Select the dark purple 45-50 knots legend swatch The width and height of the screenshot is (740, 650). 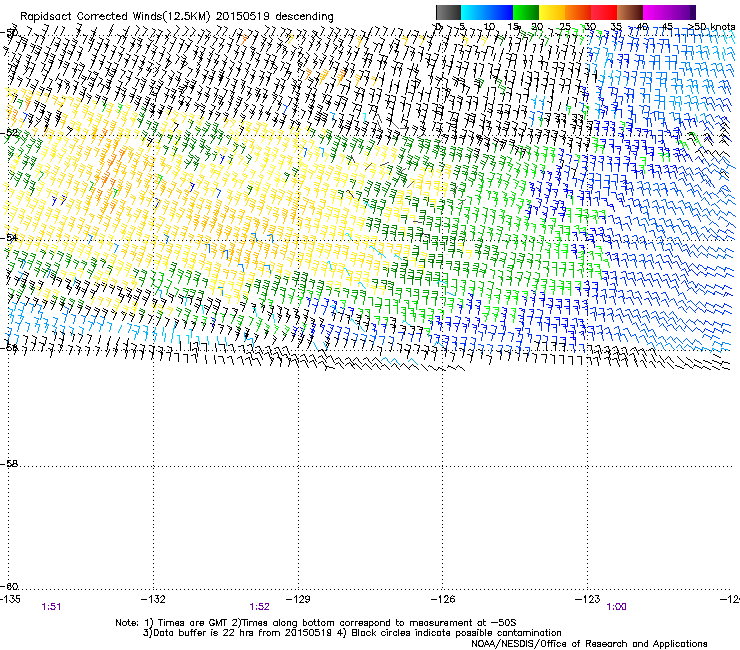click(x=682, y=12)
